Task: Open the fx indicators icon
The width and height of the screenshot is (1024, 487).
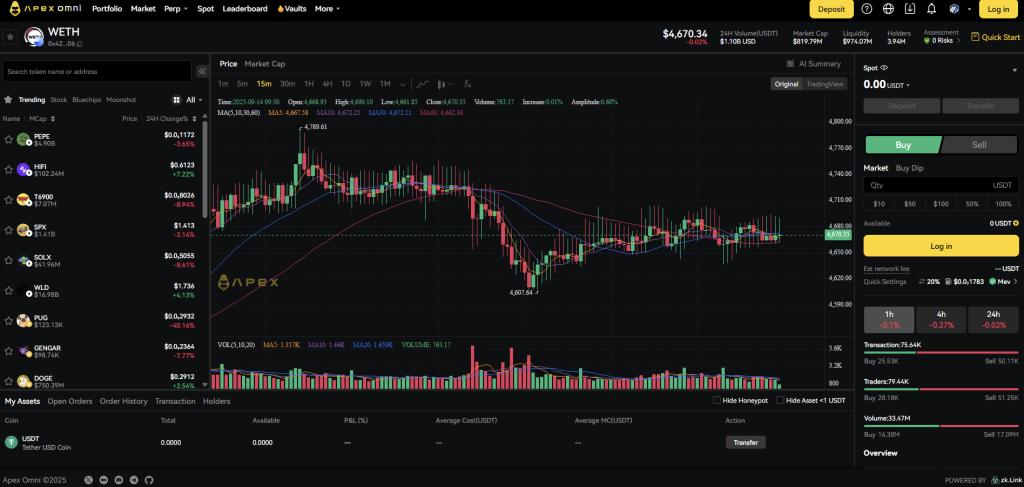Action: point(468,84)
